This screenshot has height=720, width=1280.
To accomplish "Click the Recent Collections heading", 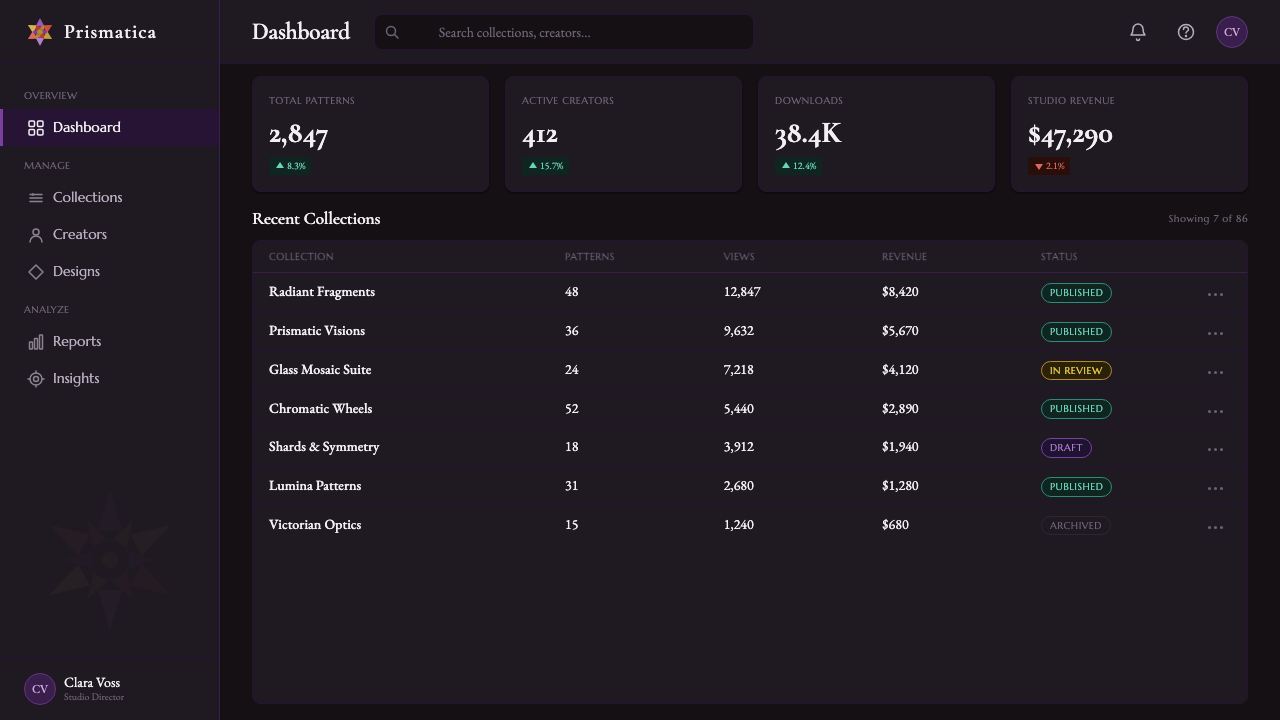I will (316, 219).
